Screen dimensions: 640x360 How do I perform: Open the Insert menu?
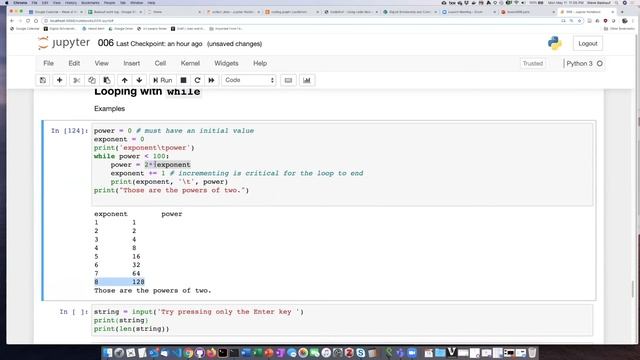click(131, 63)
